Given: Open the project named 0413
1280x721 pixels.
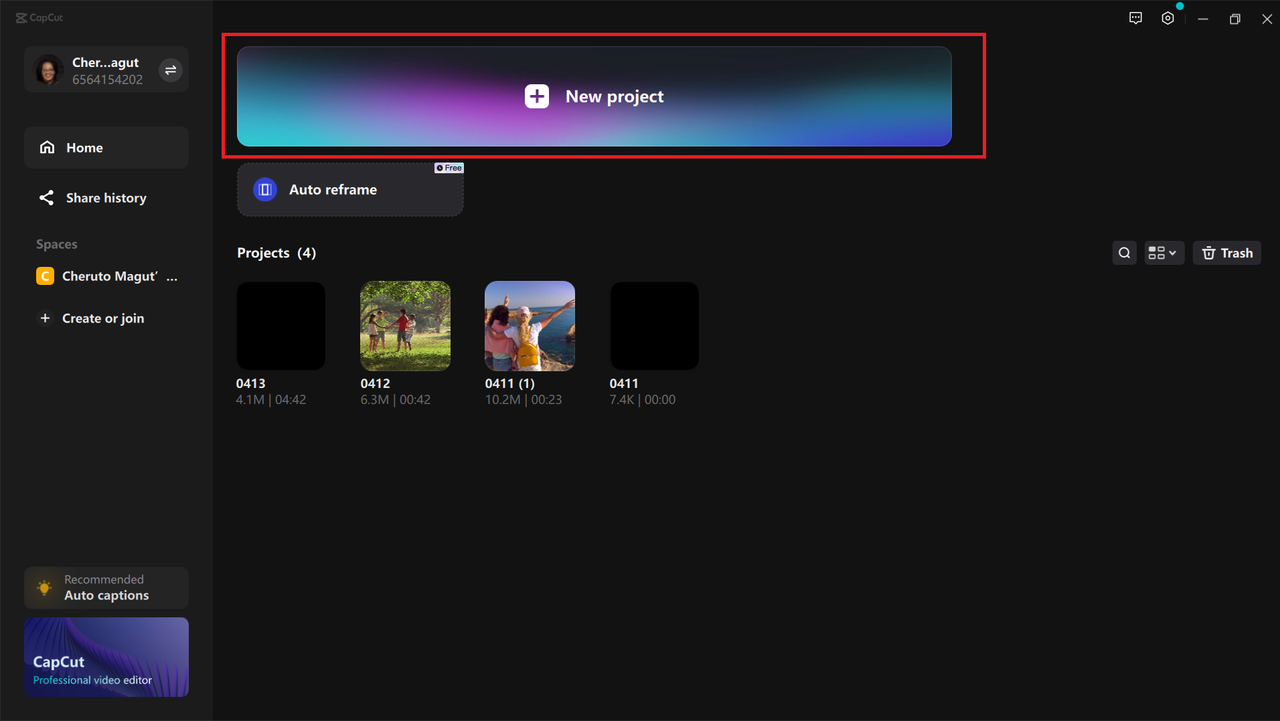Looking at the screenshot, I should pos(280,325).
